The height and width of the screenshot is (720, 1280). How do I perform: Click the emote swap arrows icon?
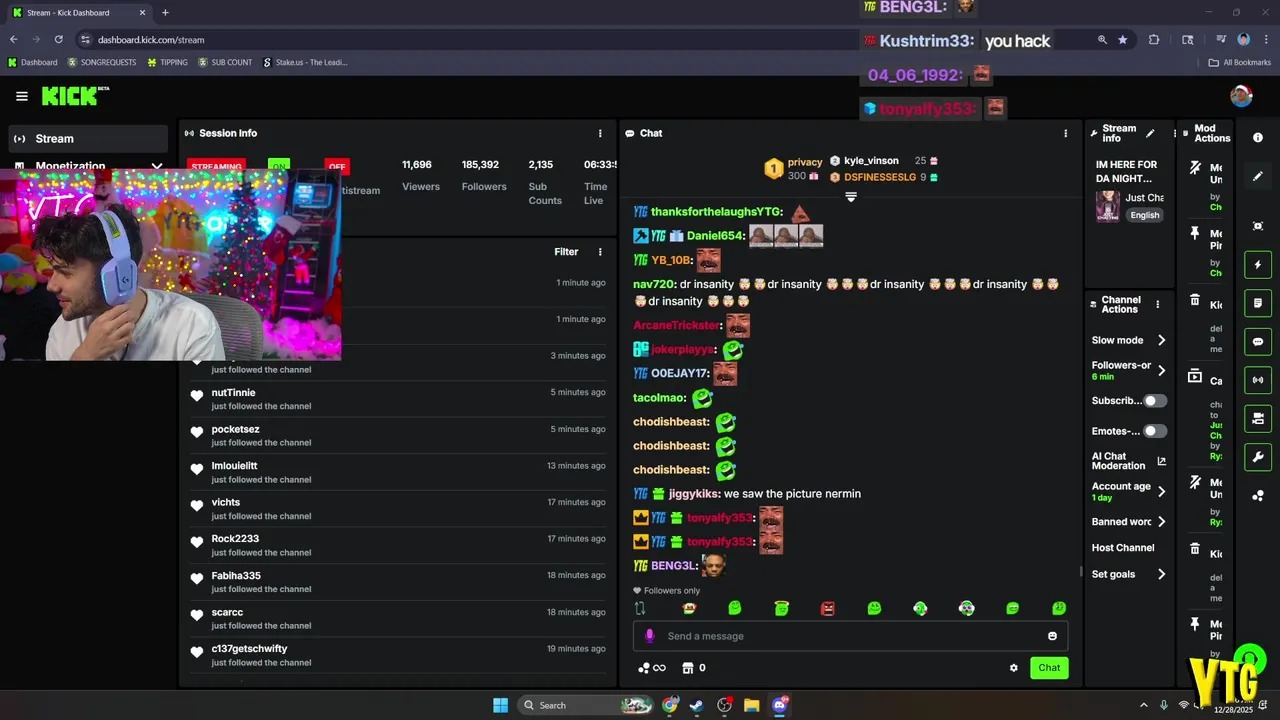tap(640, 608)
